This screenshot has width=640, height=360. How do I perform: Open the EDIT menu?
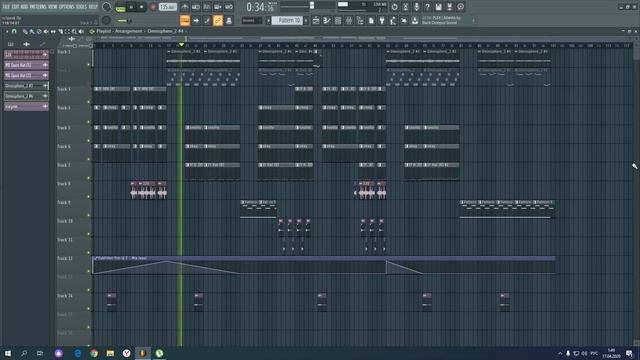click(x=15, y=7)
